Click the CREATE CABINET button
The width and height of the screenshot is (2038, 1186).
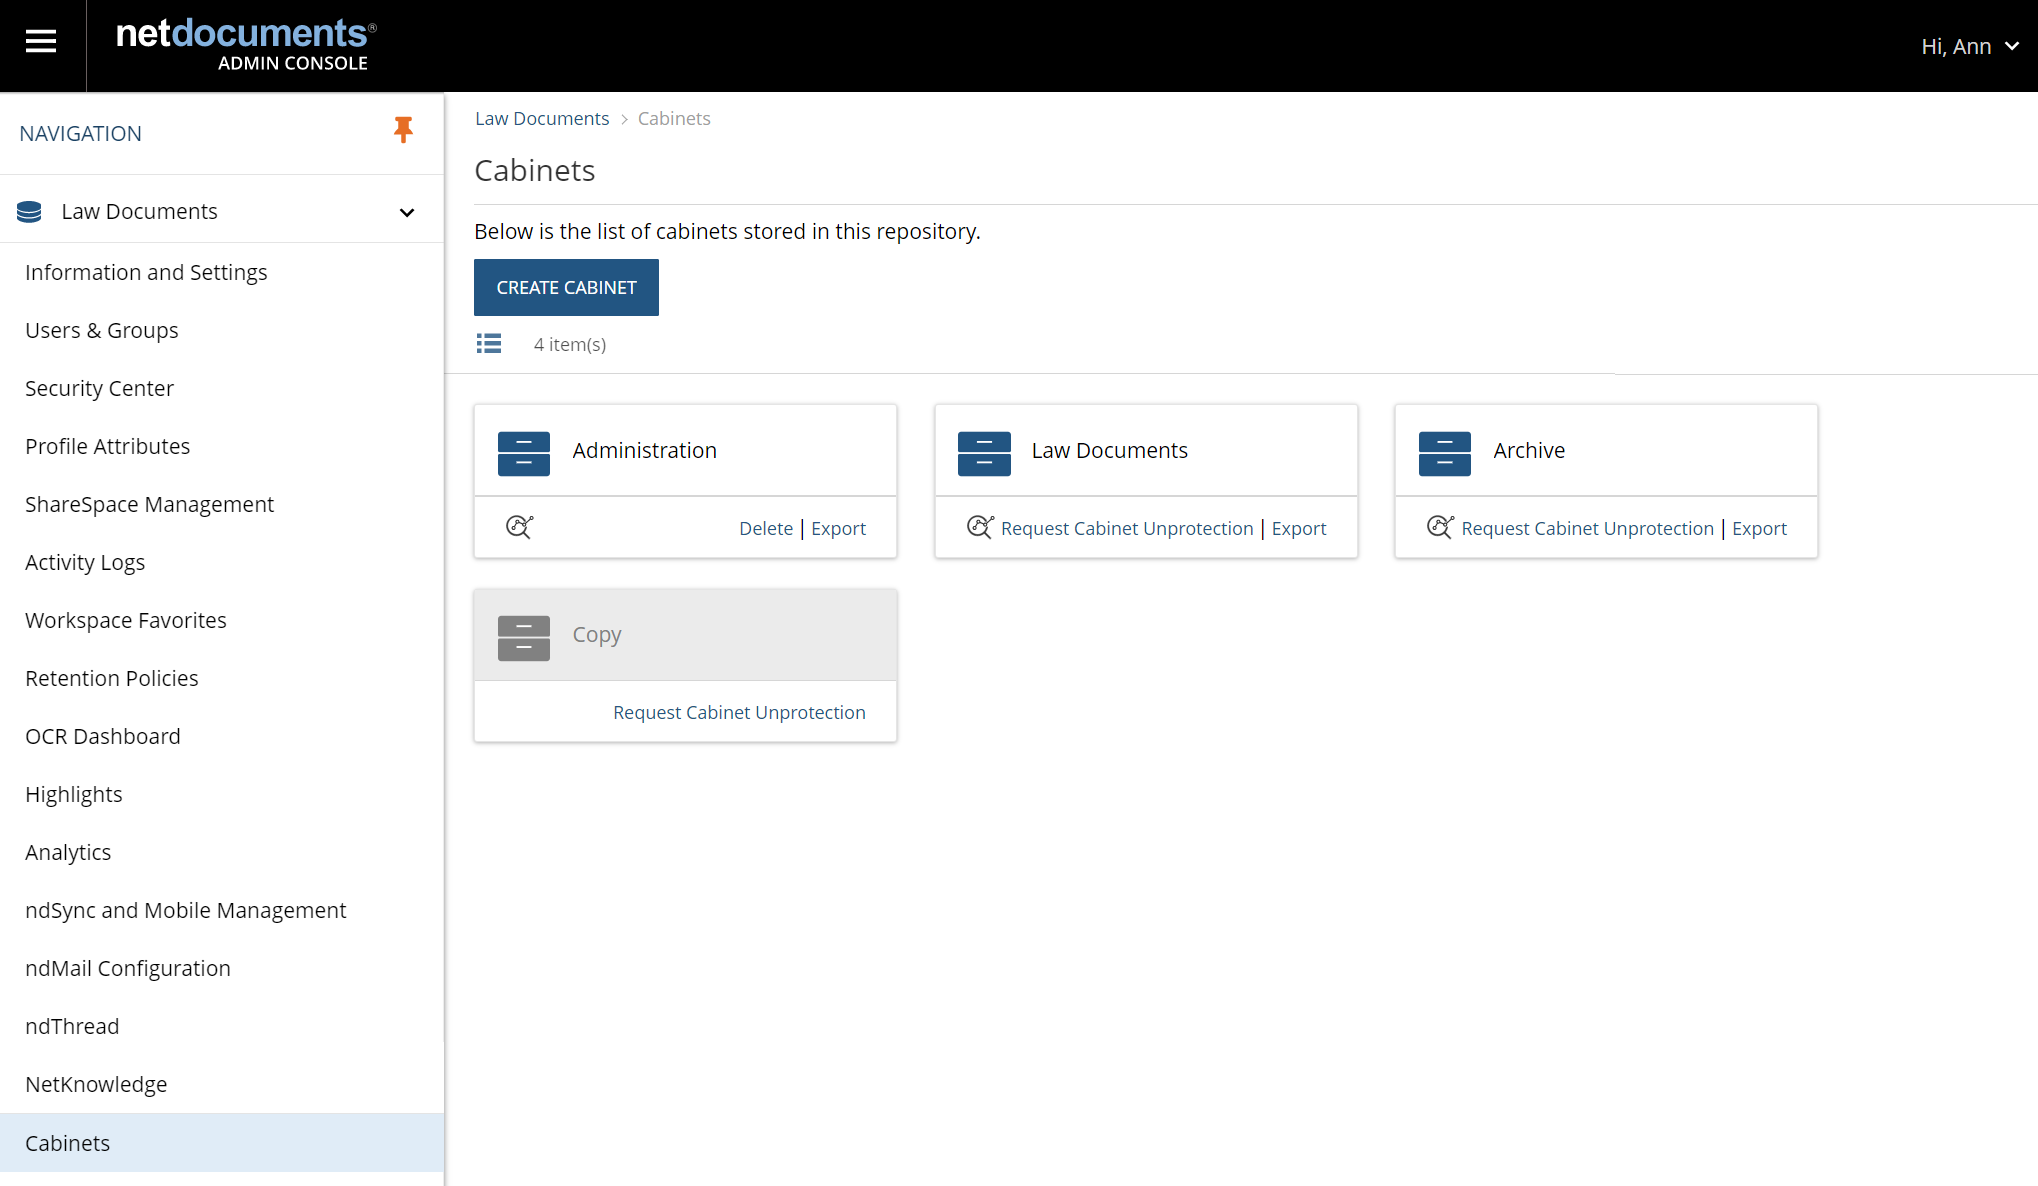(x=566, y=287)
